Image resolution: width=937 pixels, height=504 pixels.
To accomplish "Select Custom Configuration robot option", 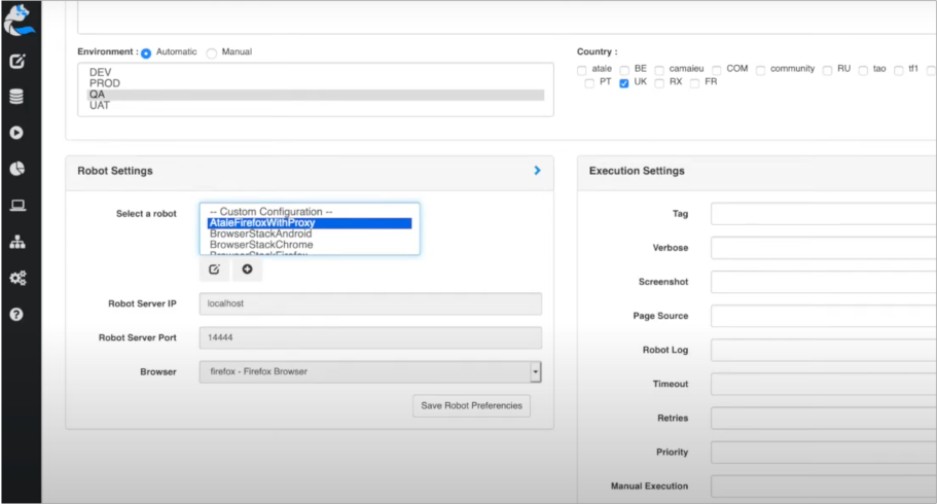I will [310, 212].
